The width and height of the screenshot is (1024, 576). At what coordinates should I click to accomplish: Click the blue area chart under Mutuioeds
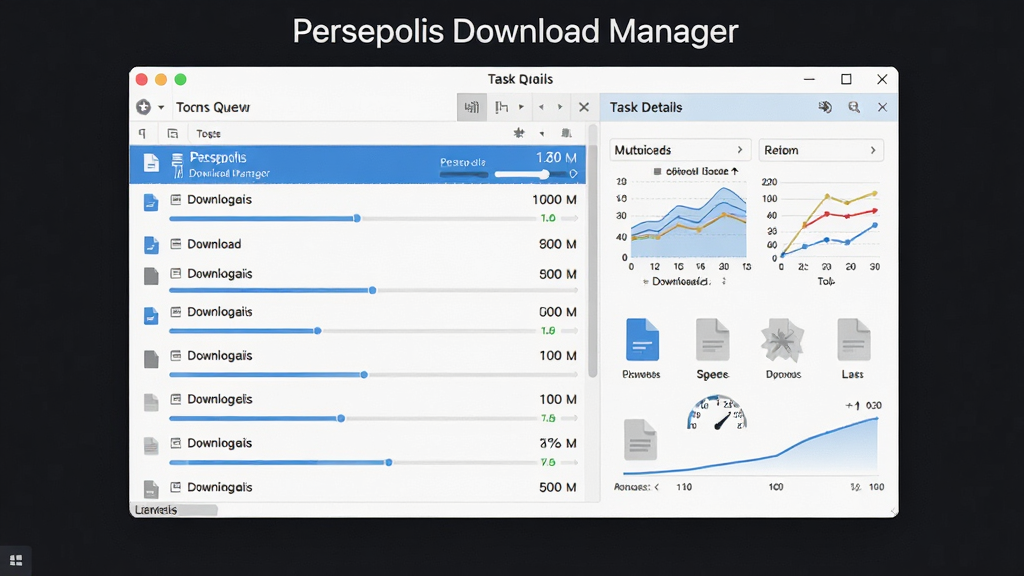[688, 222]
